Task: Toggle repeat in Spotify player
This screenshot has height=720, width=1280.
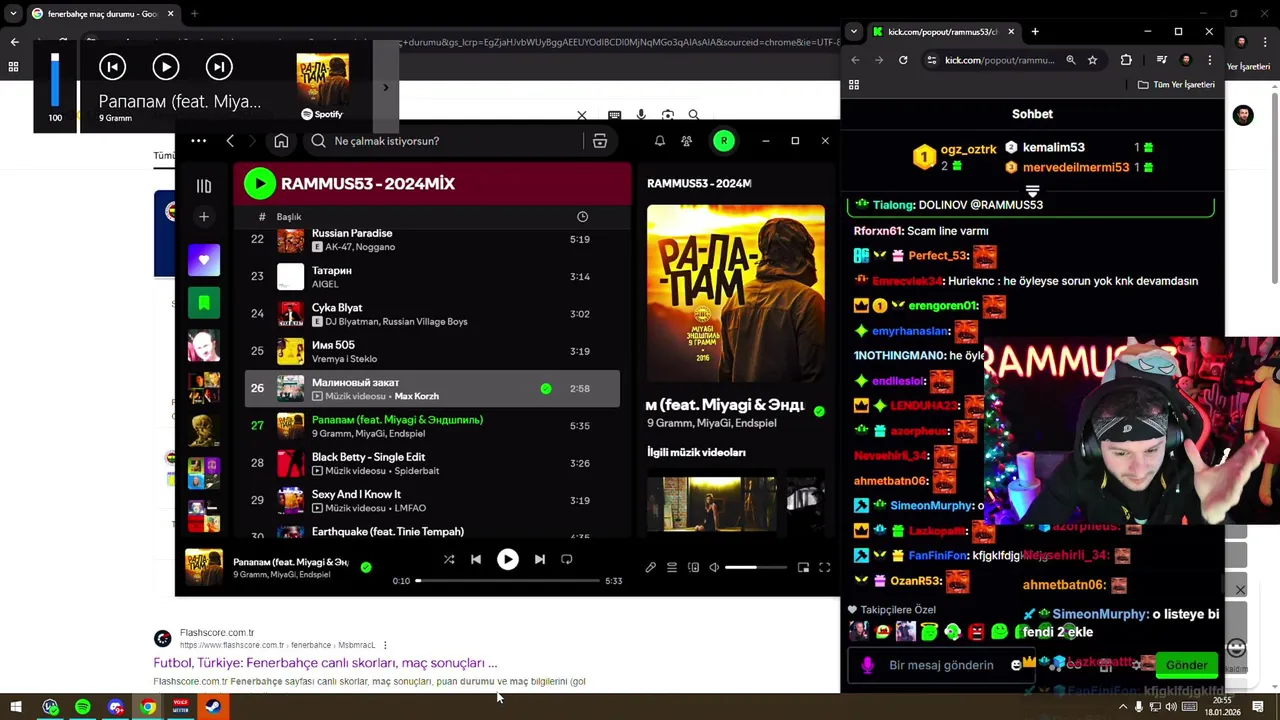Action: [x=567, y=560]
